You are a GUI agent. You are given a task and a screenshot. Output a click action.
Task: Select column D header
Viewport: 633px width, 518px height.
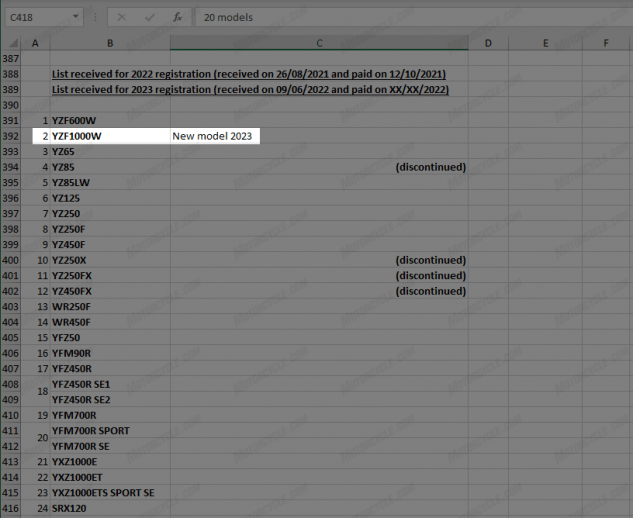pos(487,43)
